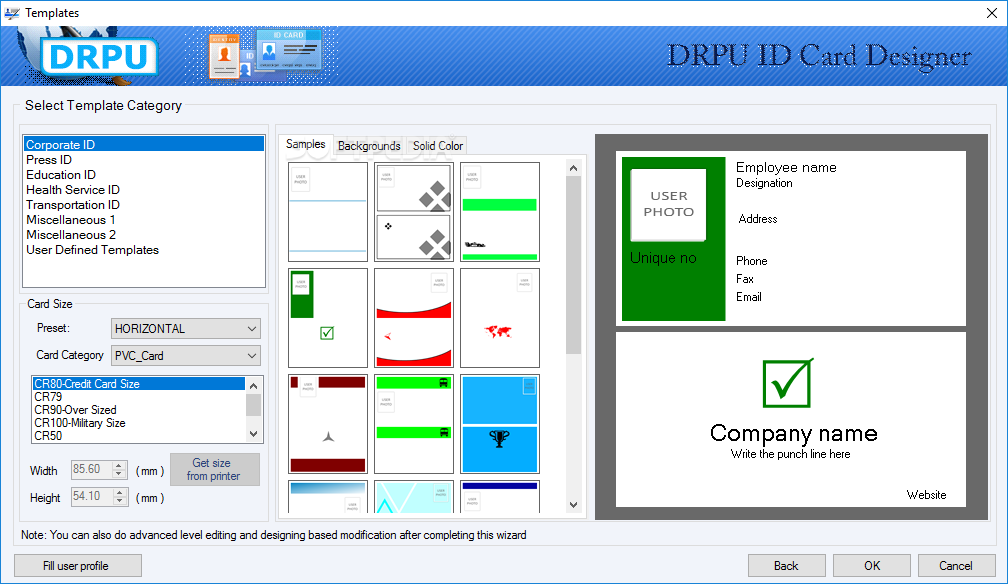Image resolution: width=1008 pixels, height=584 pixels.
Task: Decrease Height with spinner down arrow
Action: click(119, 501)
